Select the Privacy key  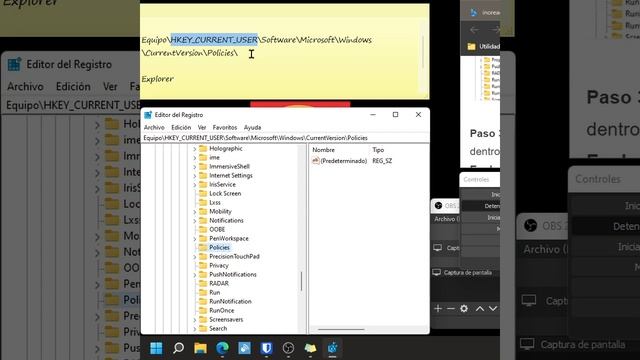pos(219,265)
